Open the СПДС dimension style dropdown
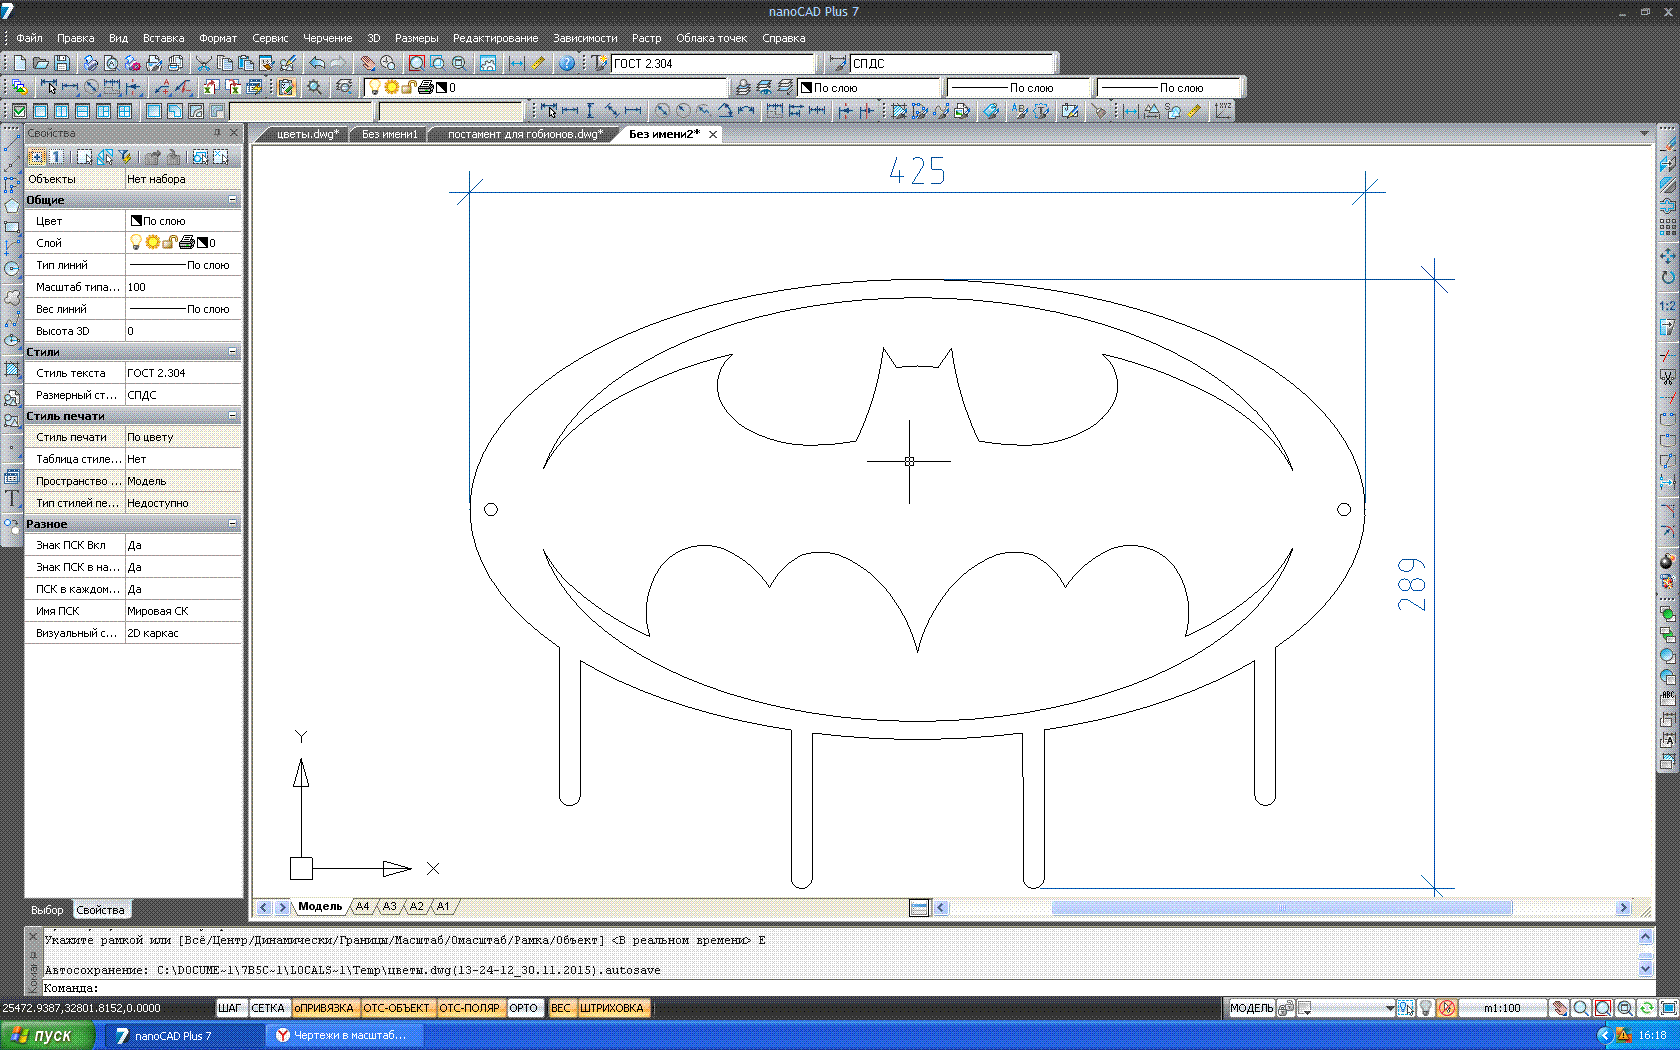 click(951, 63)
